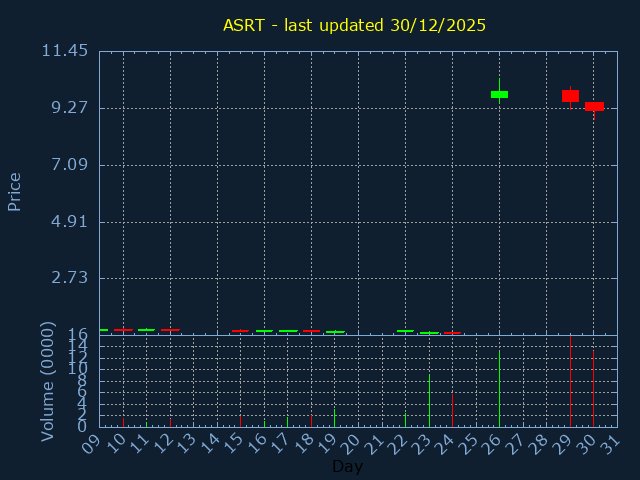
Task: Click the red volume bar on day 24
Action: point(452,410)
